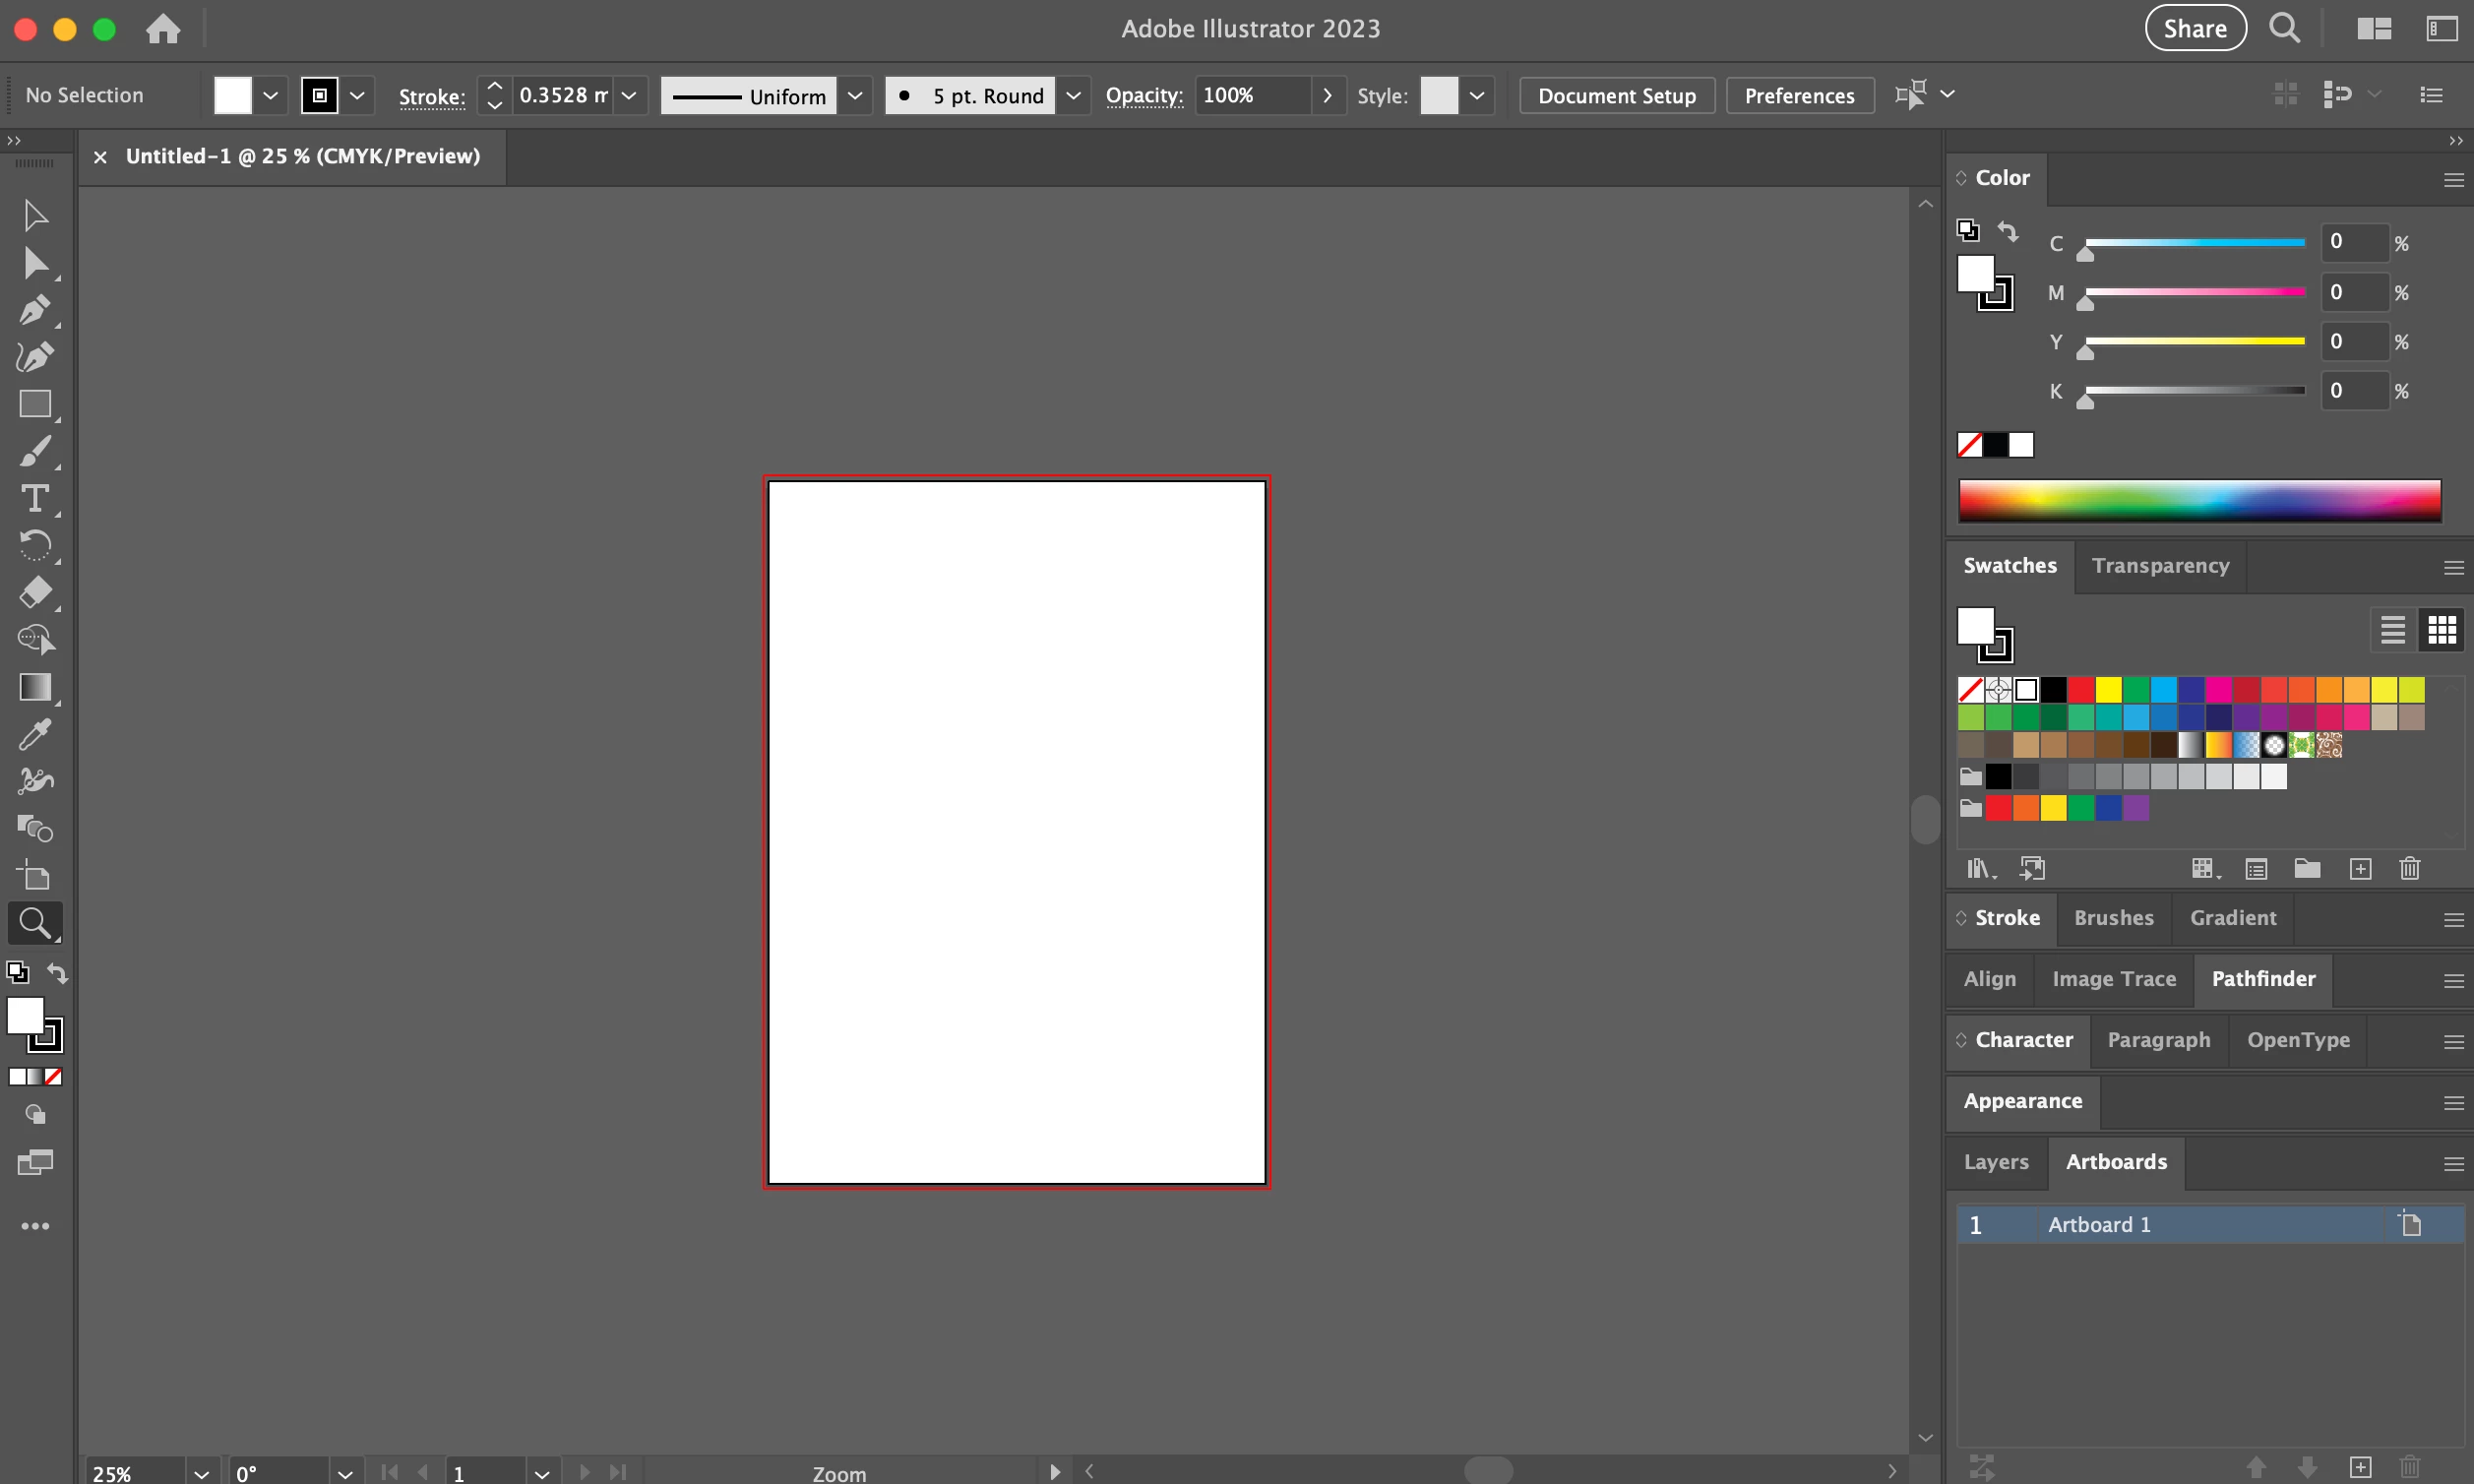Select the Pen tool
This screenshot has width=2474, height=1484.
click(34, 310)
